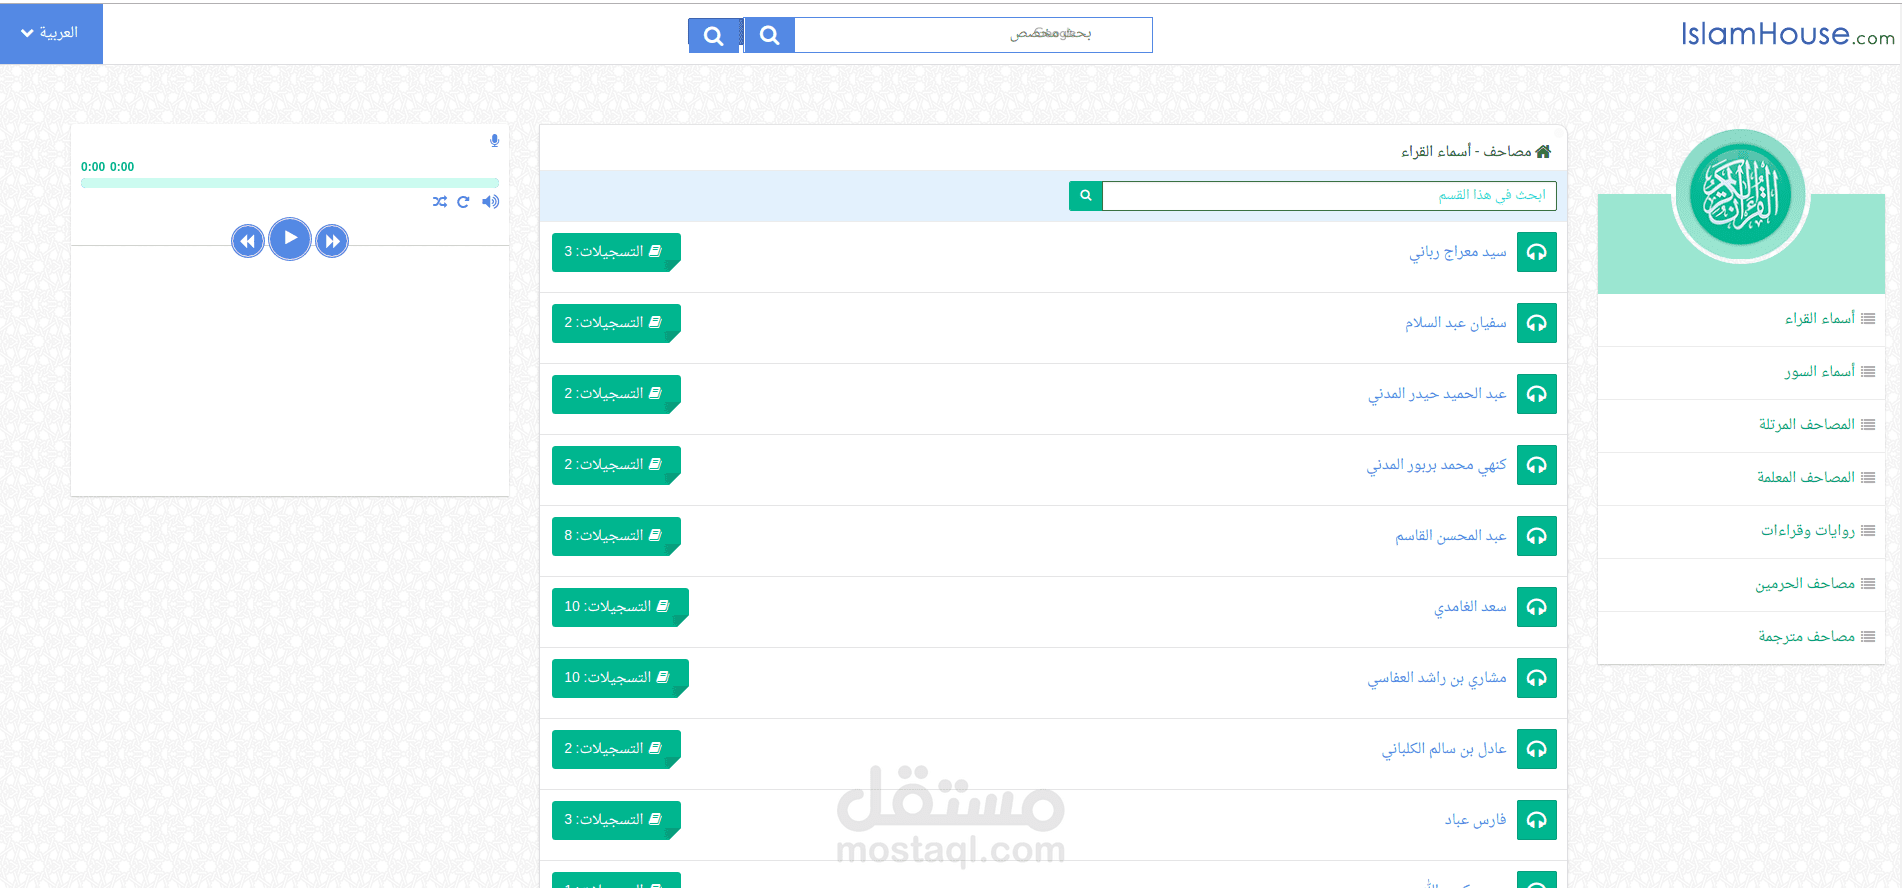The image size is (1902, 888).
Task: Click the top search field
Action: [x=973, y=34]
